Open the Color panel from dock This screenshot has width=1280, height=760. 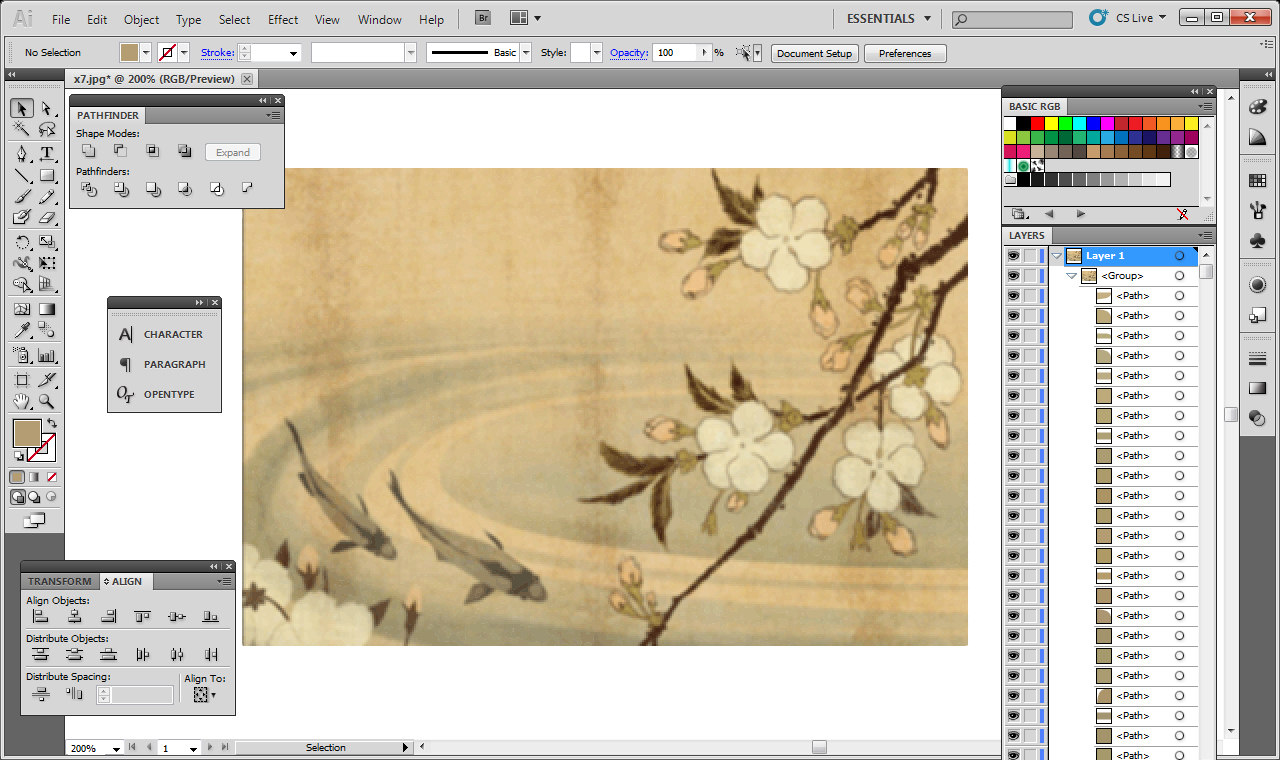1258,107
